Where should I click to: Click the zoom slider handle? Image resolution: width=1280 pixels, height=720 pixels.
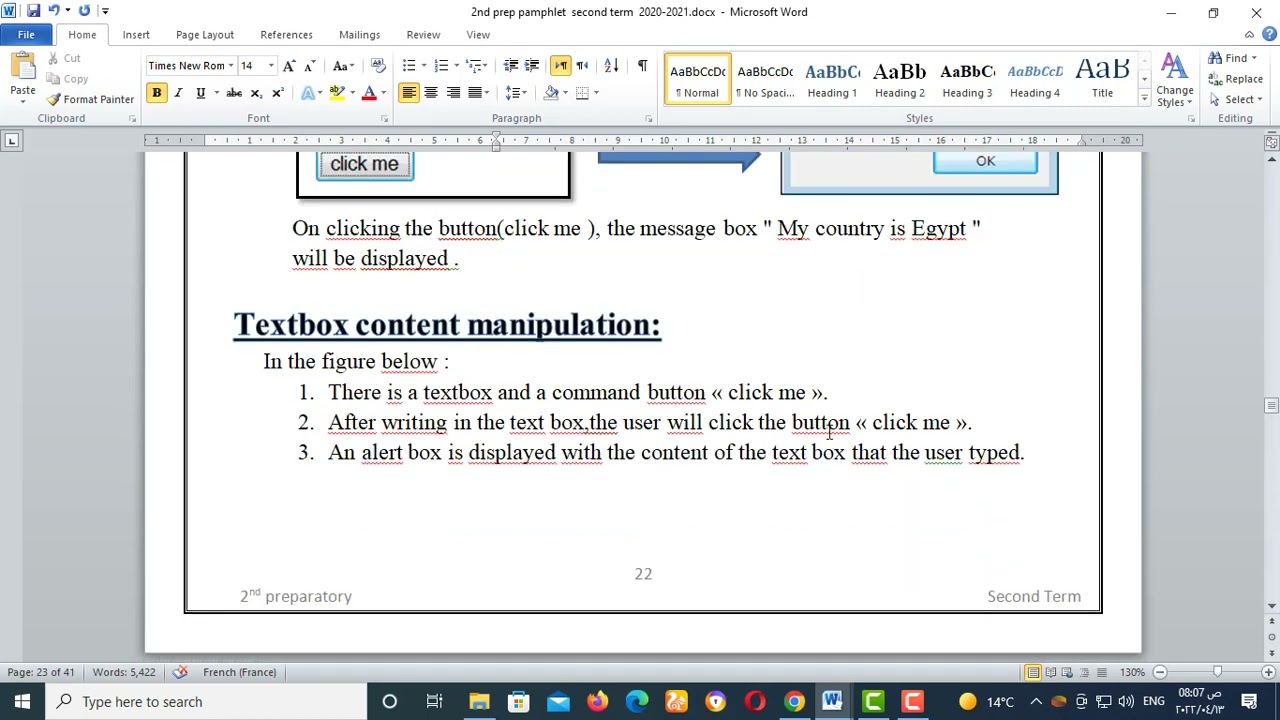1217,672
